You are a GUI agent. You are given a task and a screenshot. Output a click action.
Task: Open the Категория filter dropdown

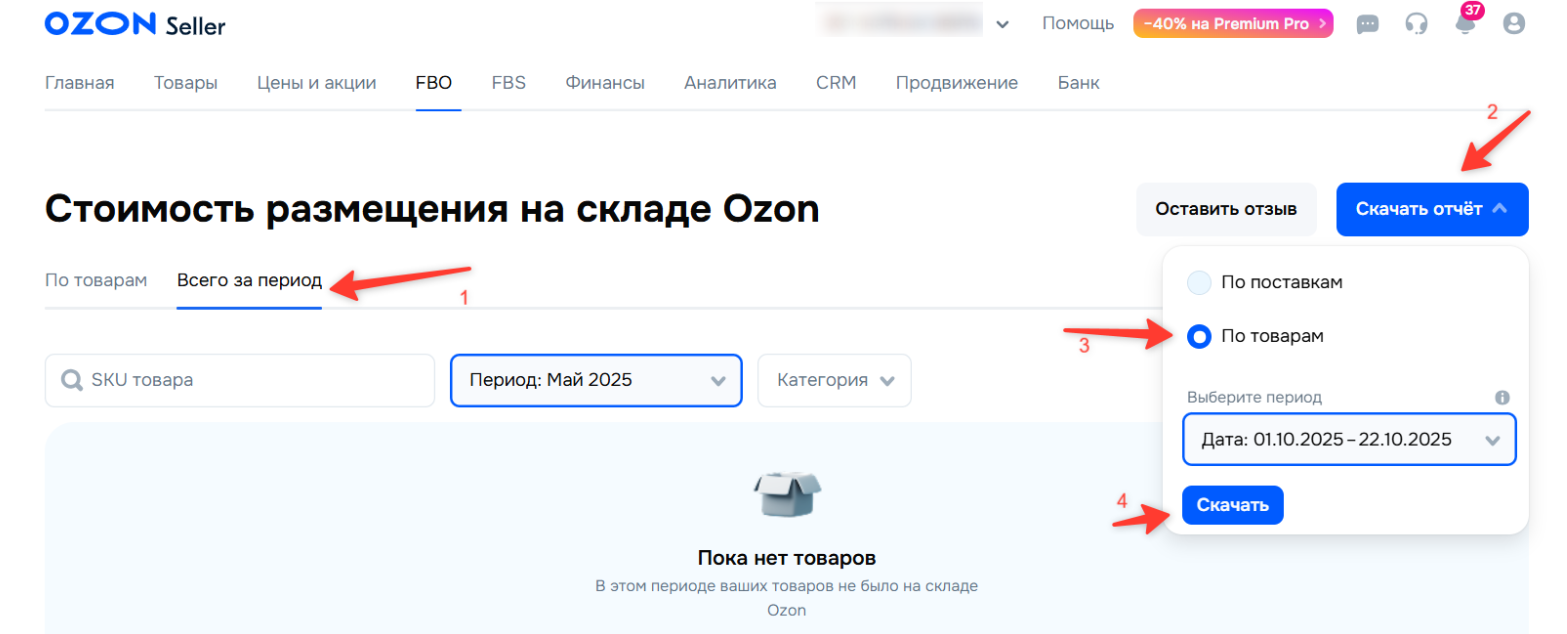point(834,380)
